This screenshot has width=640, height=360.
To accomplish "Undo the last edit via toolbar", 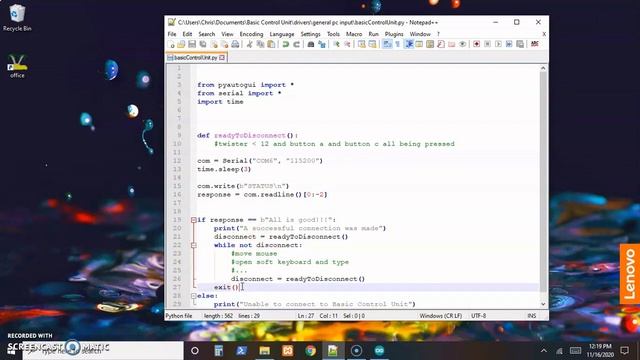I will click(x=285, y=44).
